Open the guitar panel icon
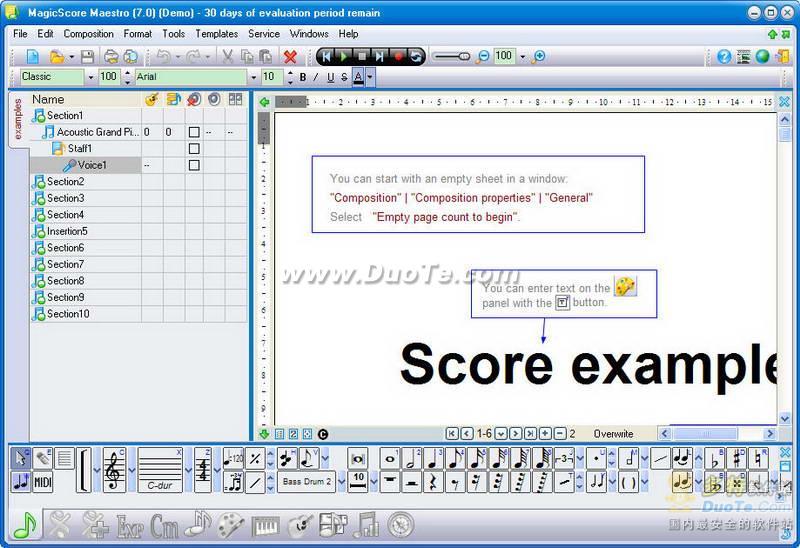 [x=300, y=526]
